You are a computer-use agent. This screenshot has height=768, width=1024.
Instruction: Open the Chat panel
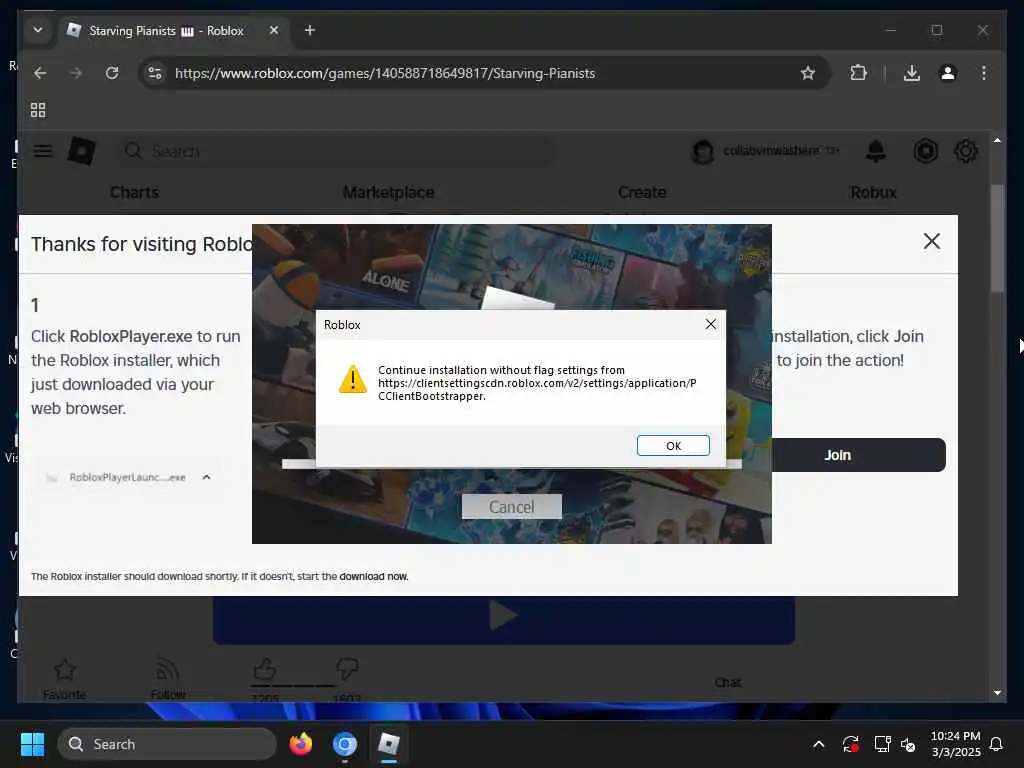click(728, 682)
